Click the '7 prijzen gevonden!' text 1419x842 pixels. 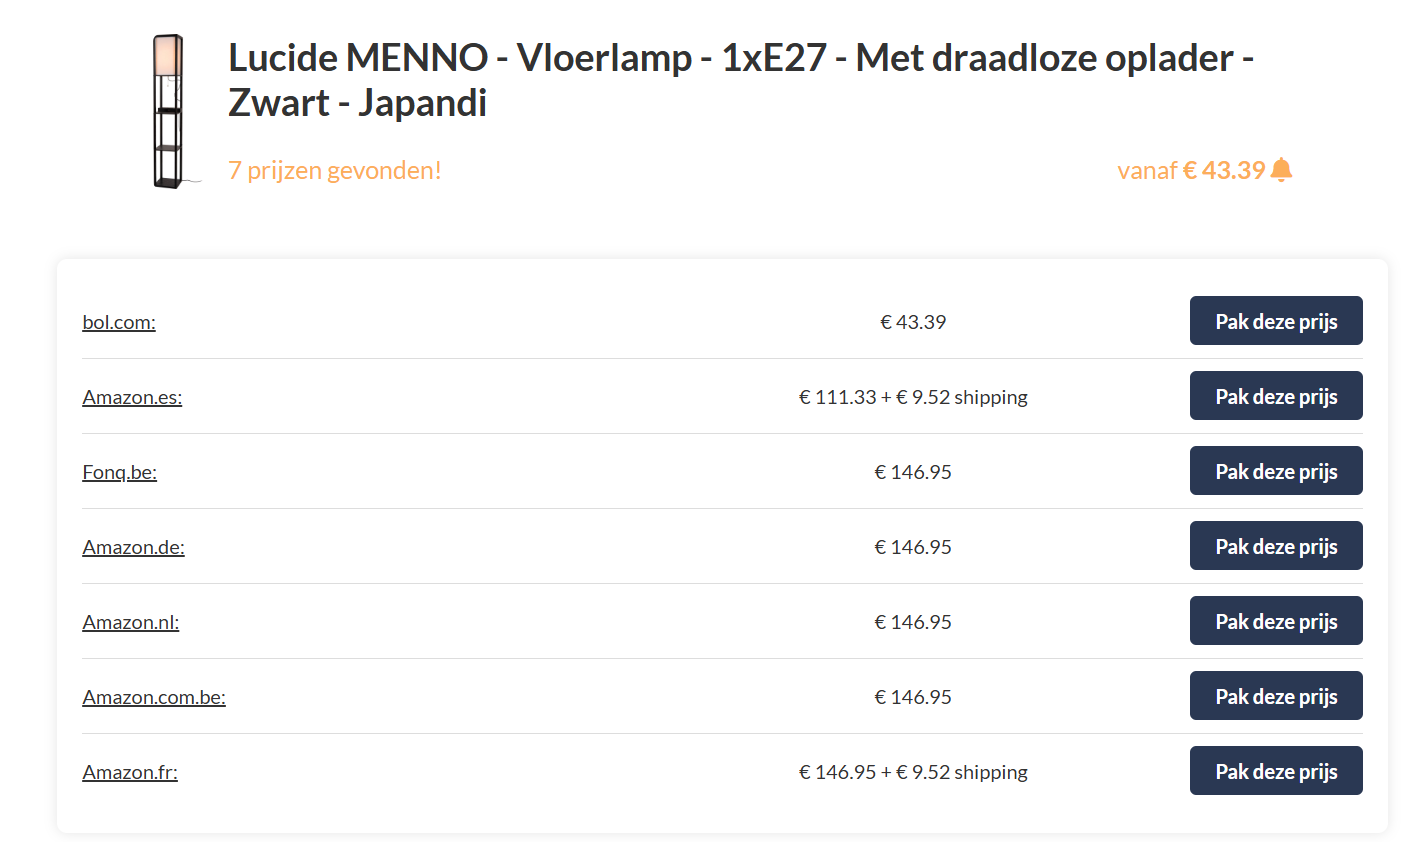click(334, 170)
